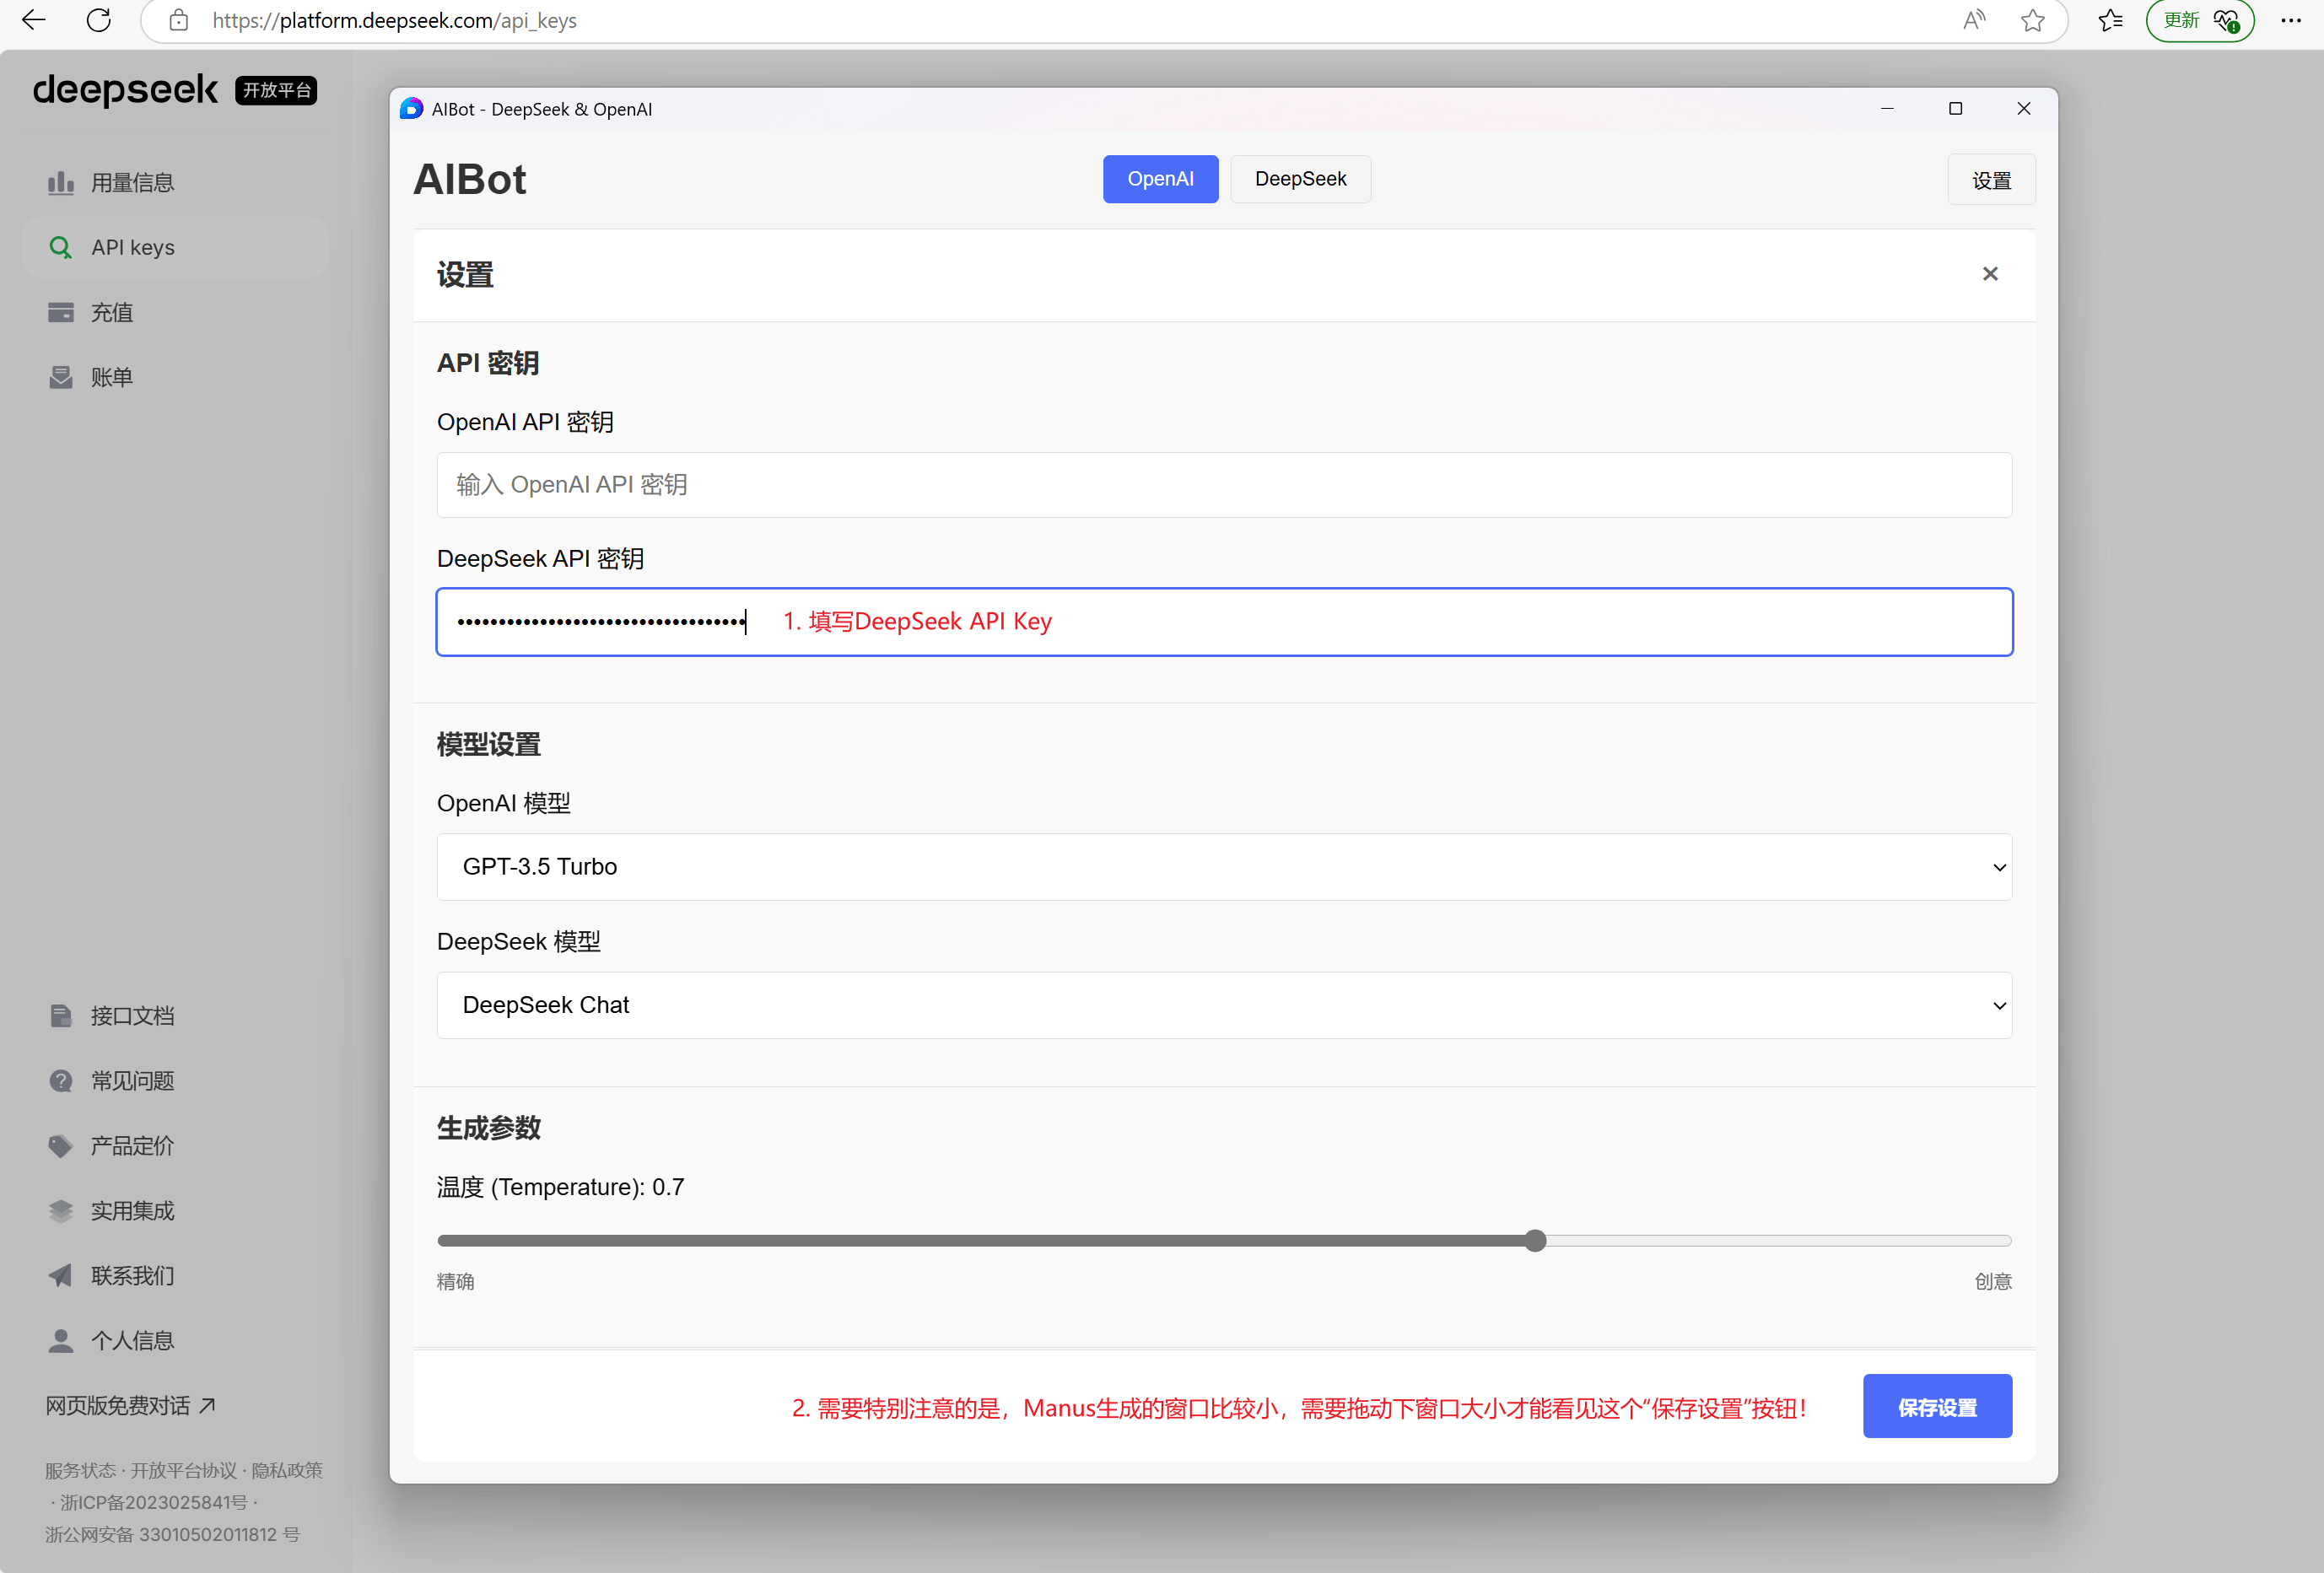
Task: Click the API keys search icon
Action: pyautogui.click(x=61, y=247)
